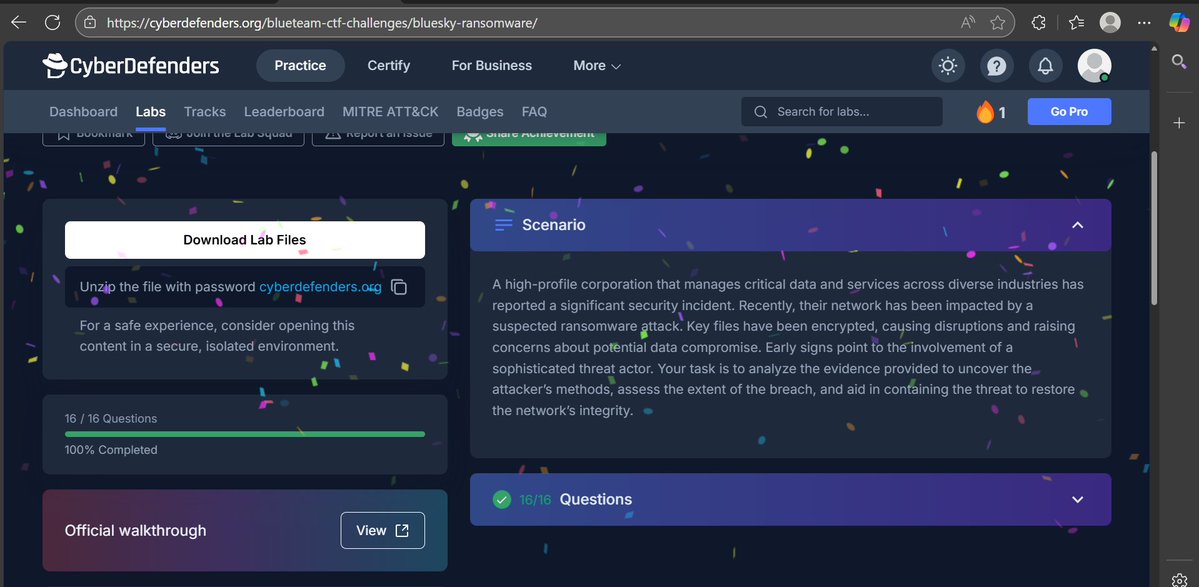The image size is (1199, 587).
Task: Toggle light theme with the sun icon
Action: (948, 66)
